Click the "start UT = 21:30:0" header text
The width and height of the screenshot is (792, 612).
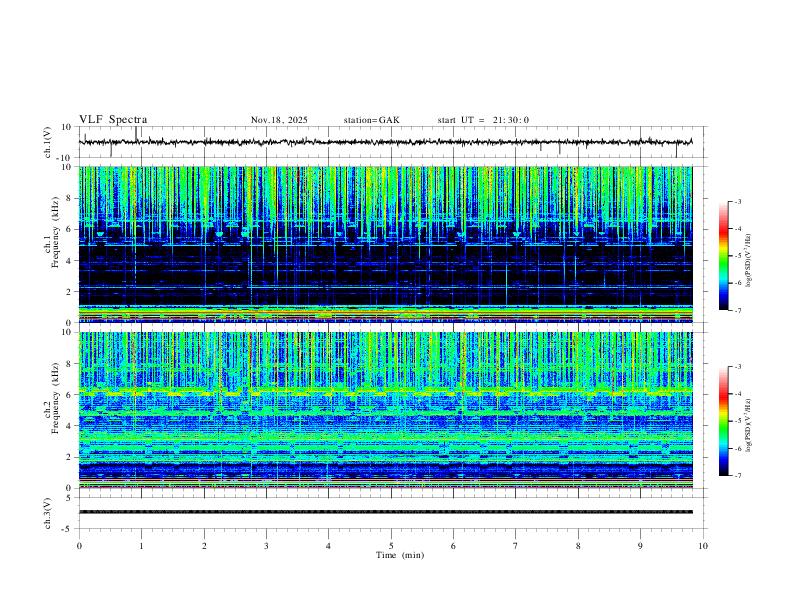483,120
